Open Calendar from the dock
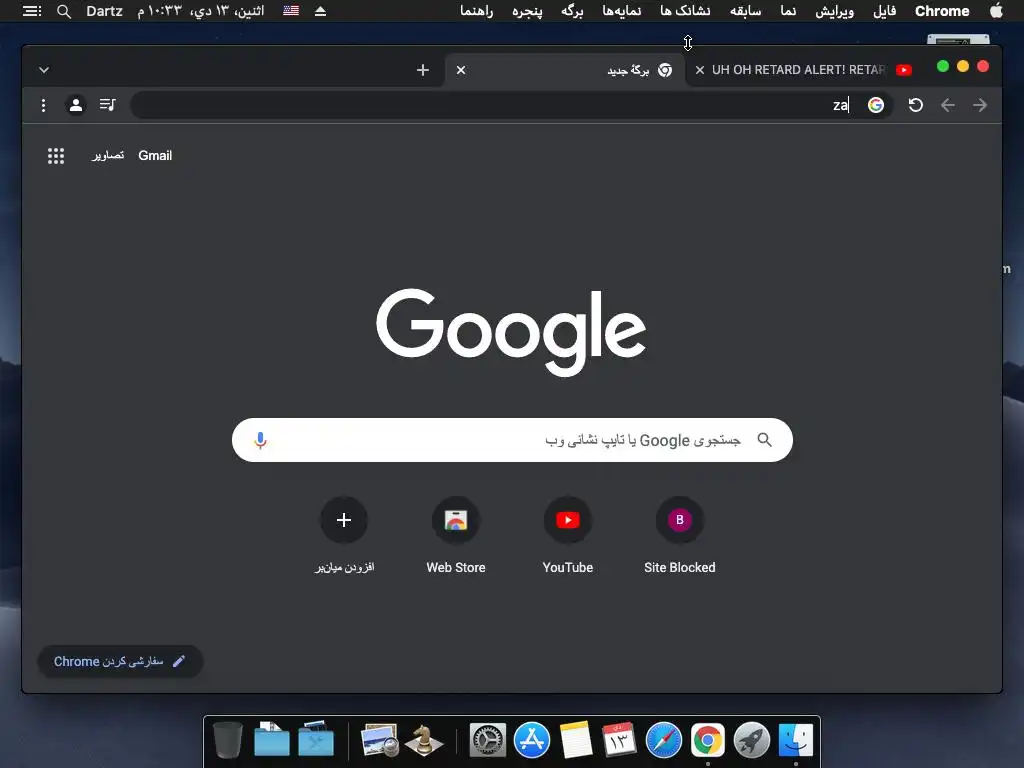This screenshot has height=768, width=1024. [x=619, y=740]
